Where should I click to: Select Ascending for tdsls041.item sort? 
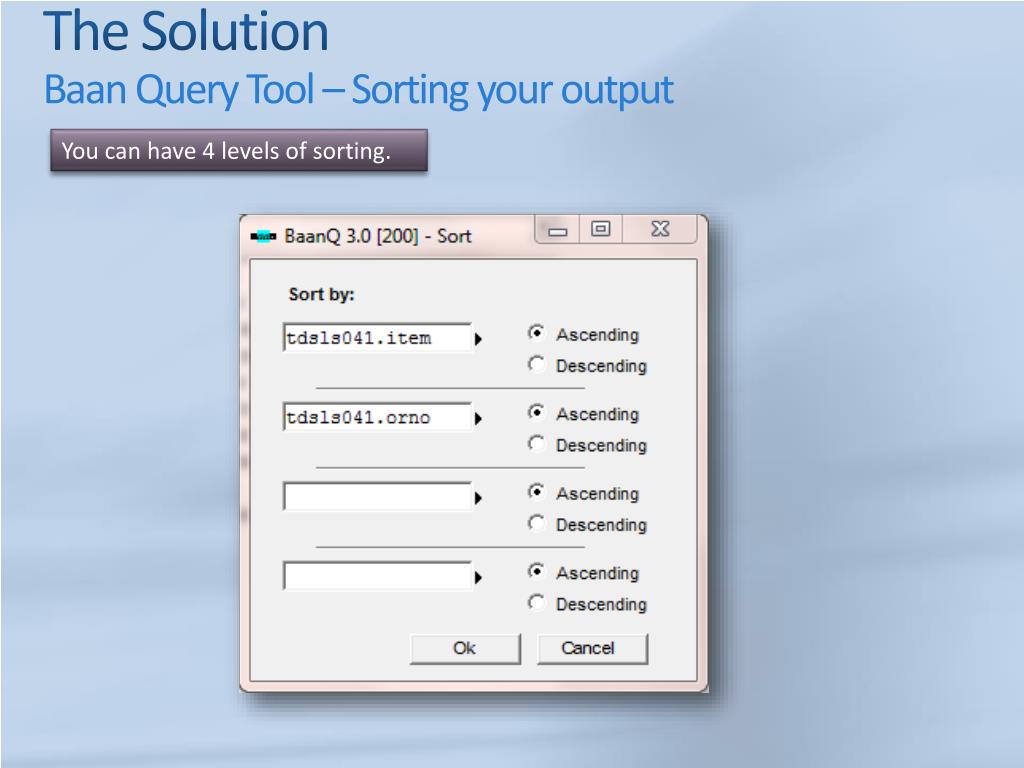536,333
